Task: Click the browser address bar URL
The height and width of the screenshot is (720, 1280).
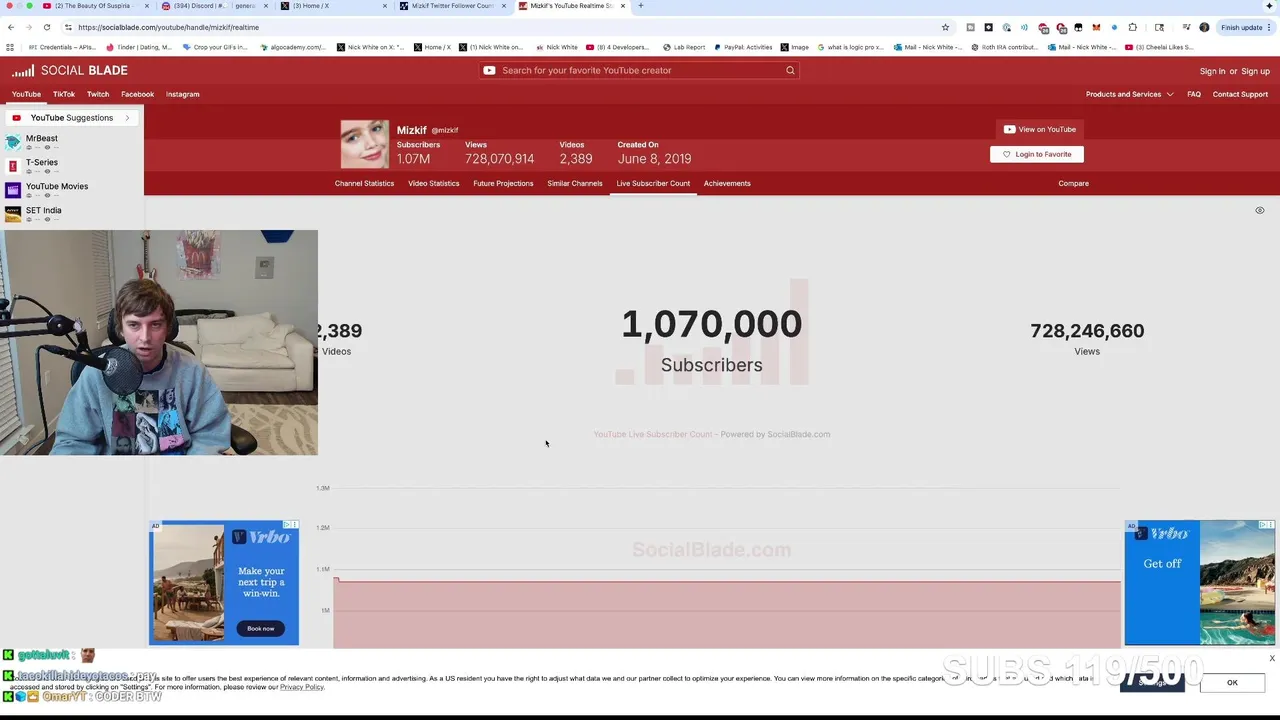Action: (168, 27)
